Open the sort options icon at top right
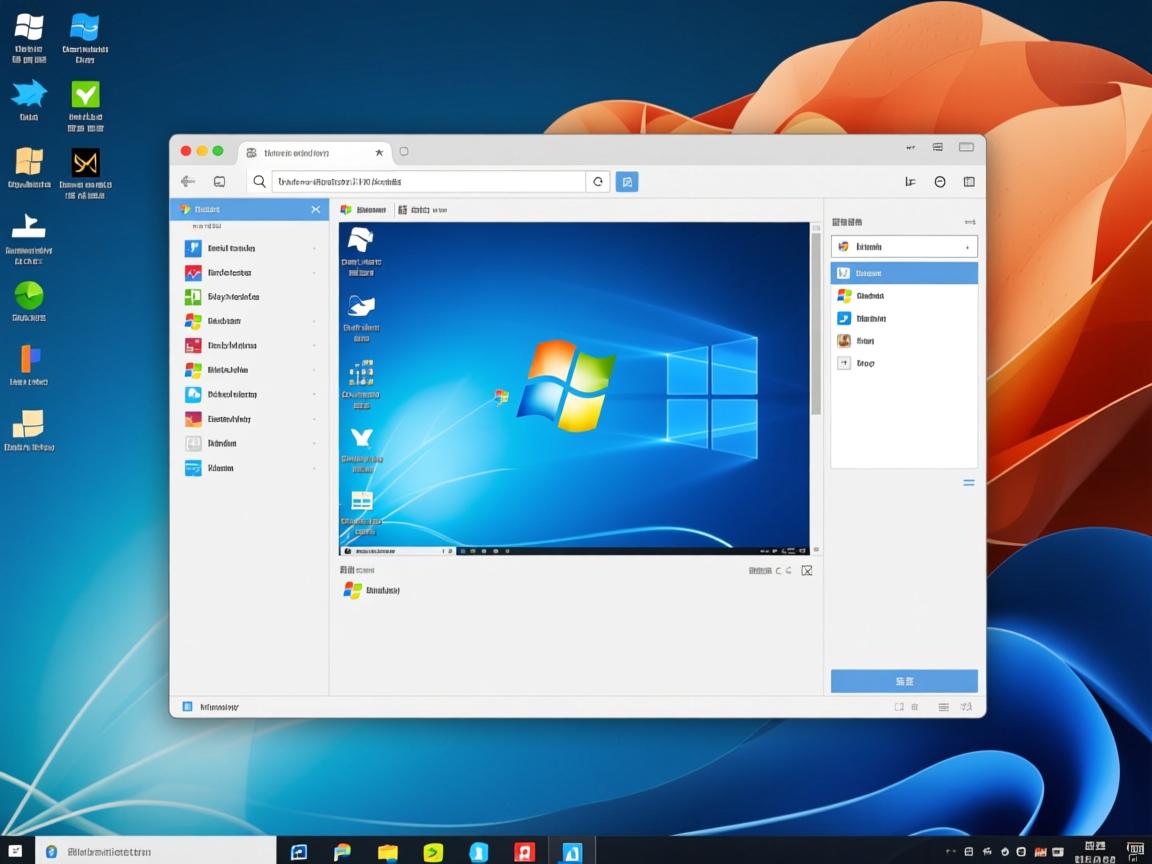1152x864 pixels. (x=910, y=181)
